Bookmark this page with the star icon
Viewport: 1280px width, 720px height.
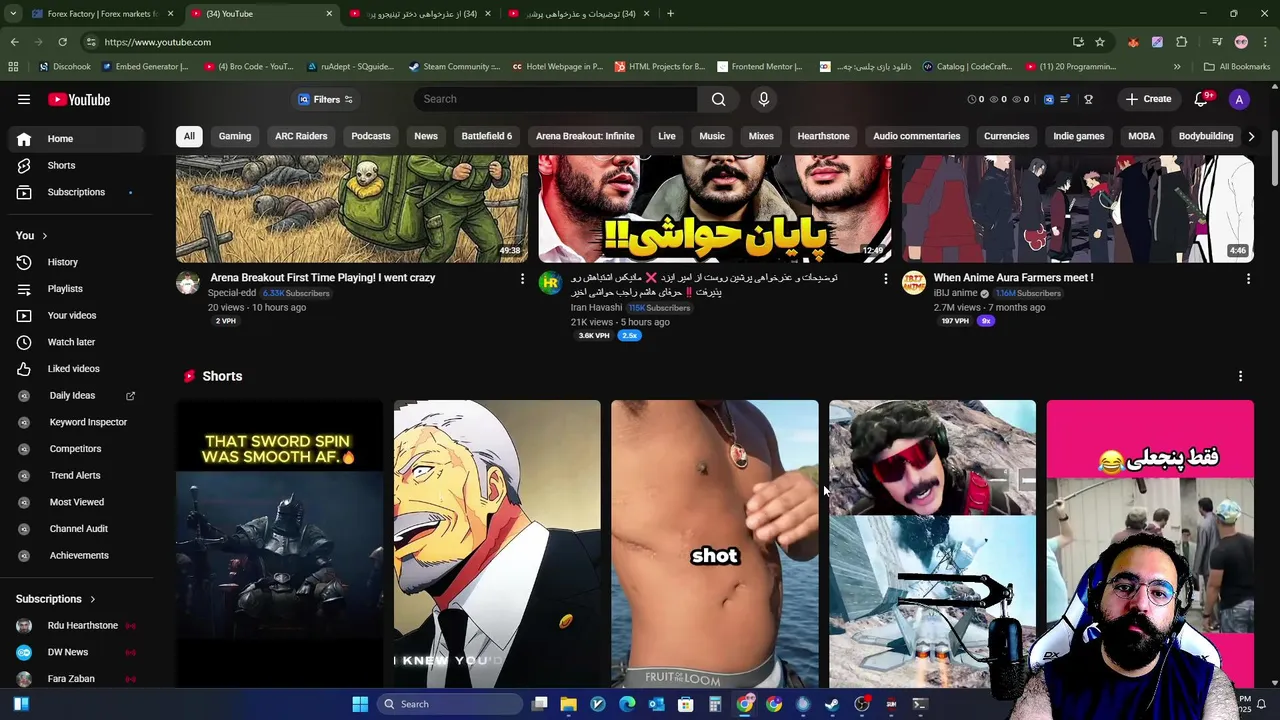click(x=1100, y=42)
